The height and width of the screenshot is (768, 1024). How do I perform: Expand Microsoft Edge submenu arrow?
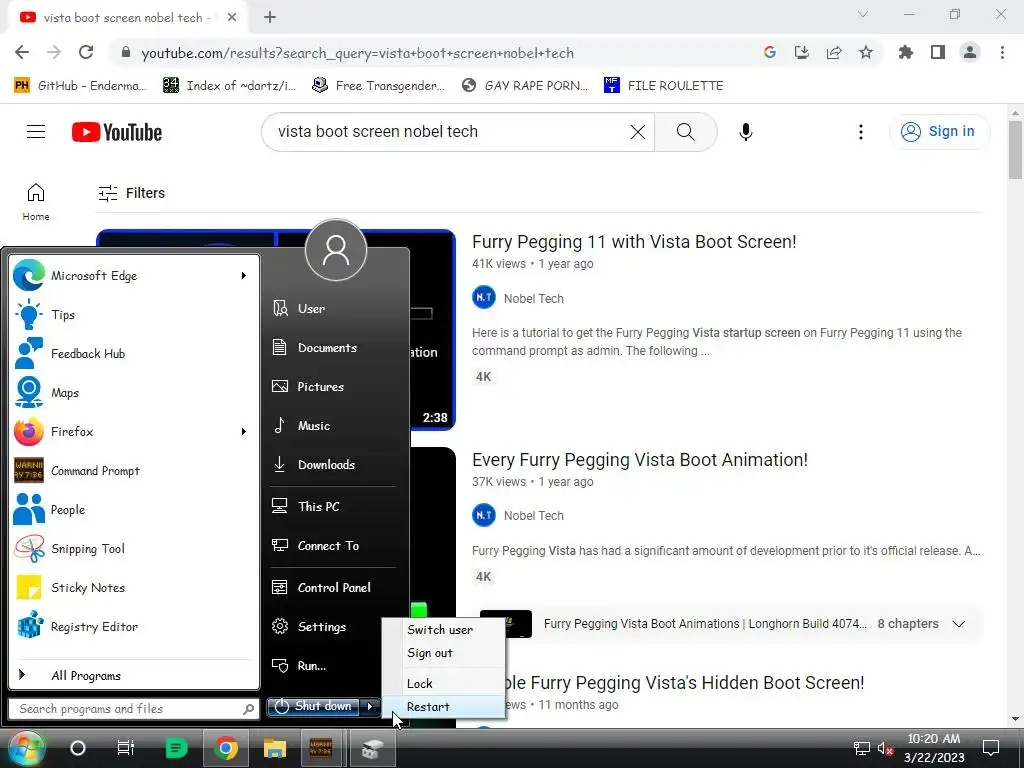click(x=244, y=276)
